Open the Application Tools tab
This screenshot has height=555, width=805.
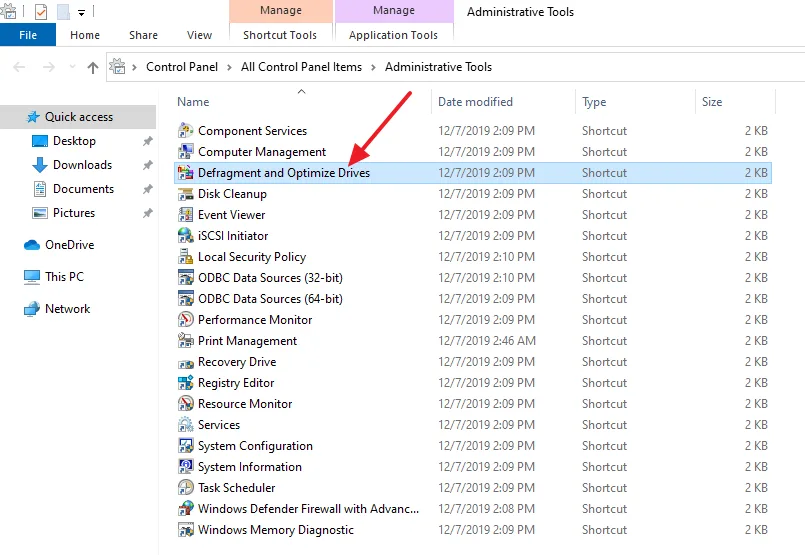(393, 35)
